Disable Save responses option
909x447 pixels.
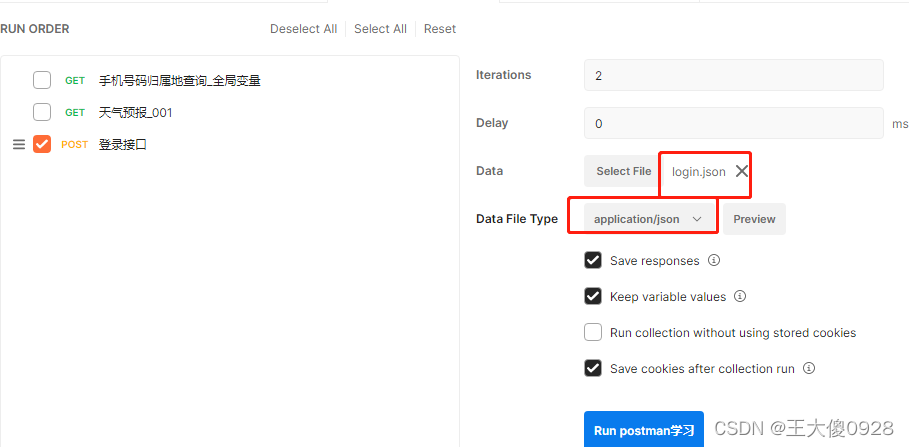(592, 260)
